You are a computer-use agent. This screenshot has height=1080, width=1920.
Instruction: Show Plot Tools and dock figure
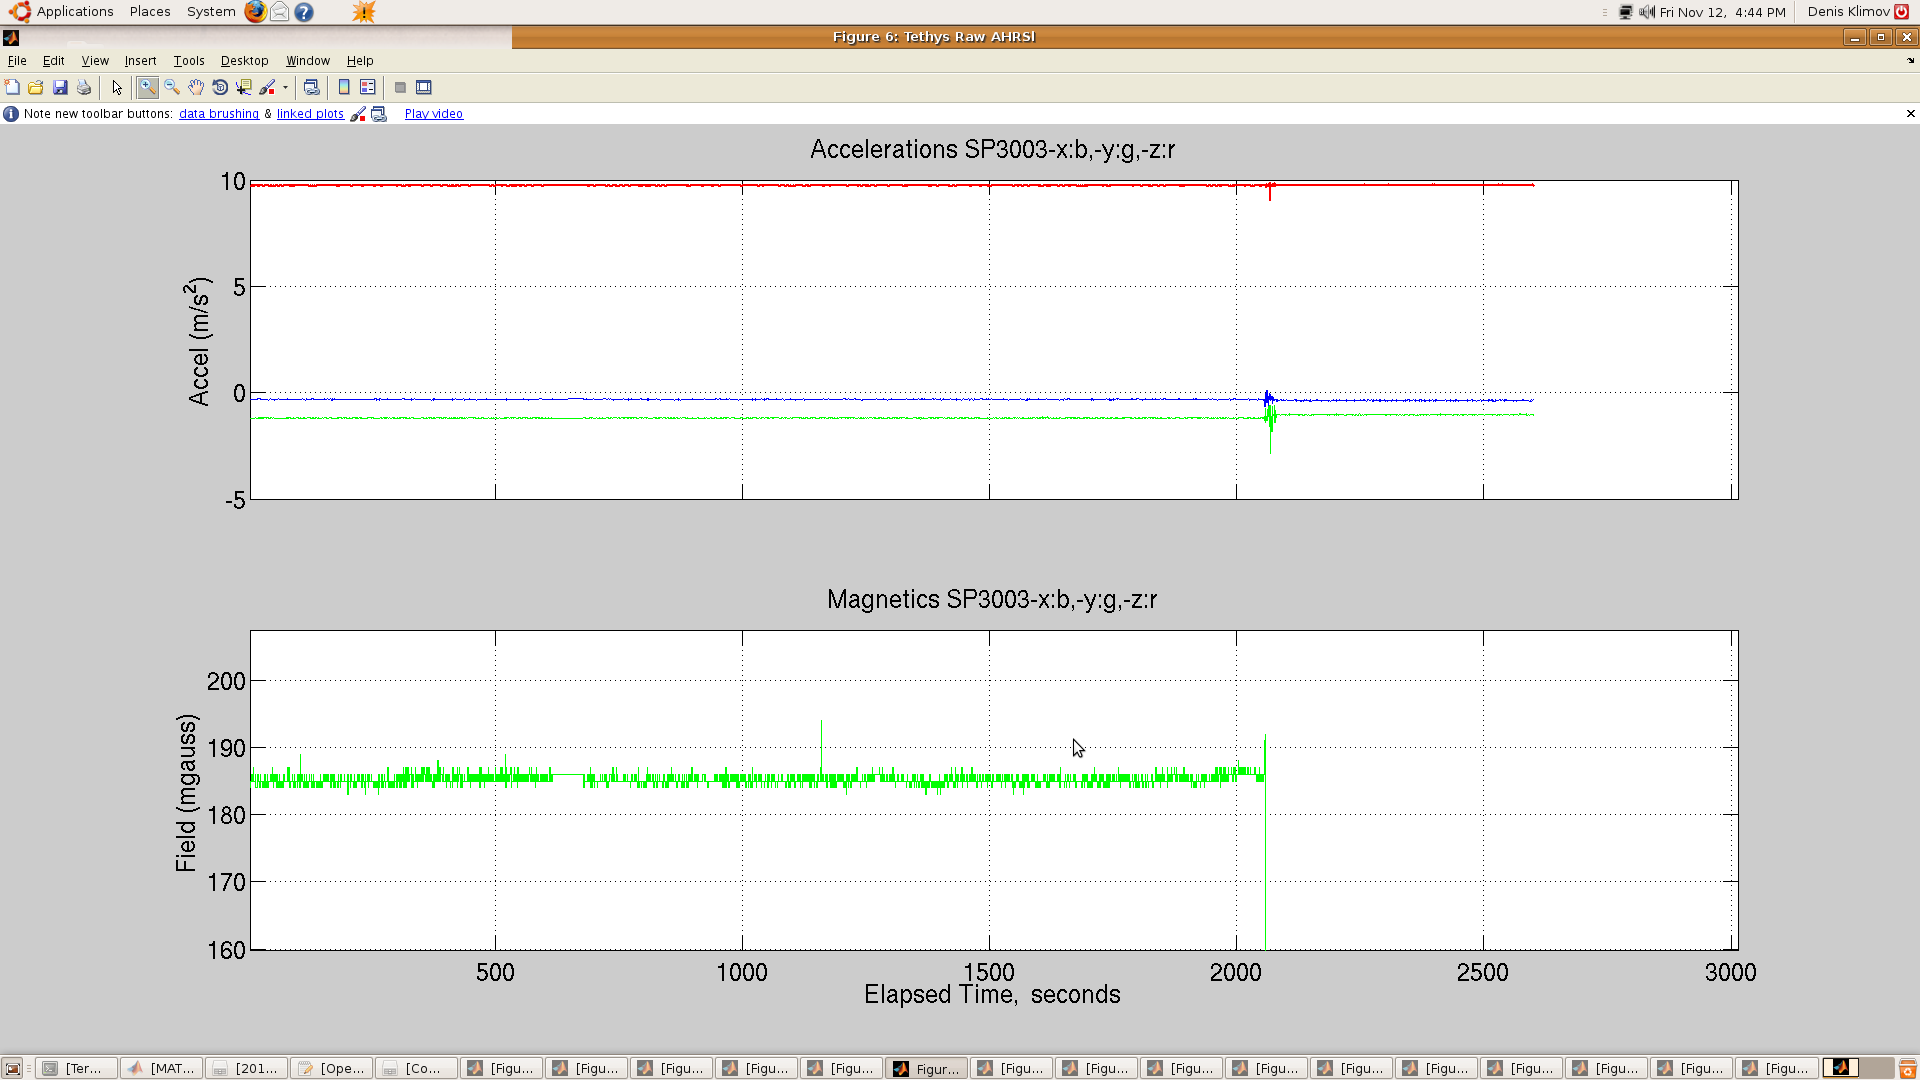pyautogui.click(x=424, y=88)
